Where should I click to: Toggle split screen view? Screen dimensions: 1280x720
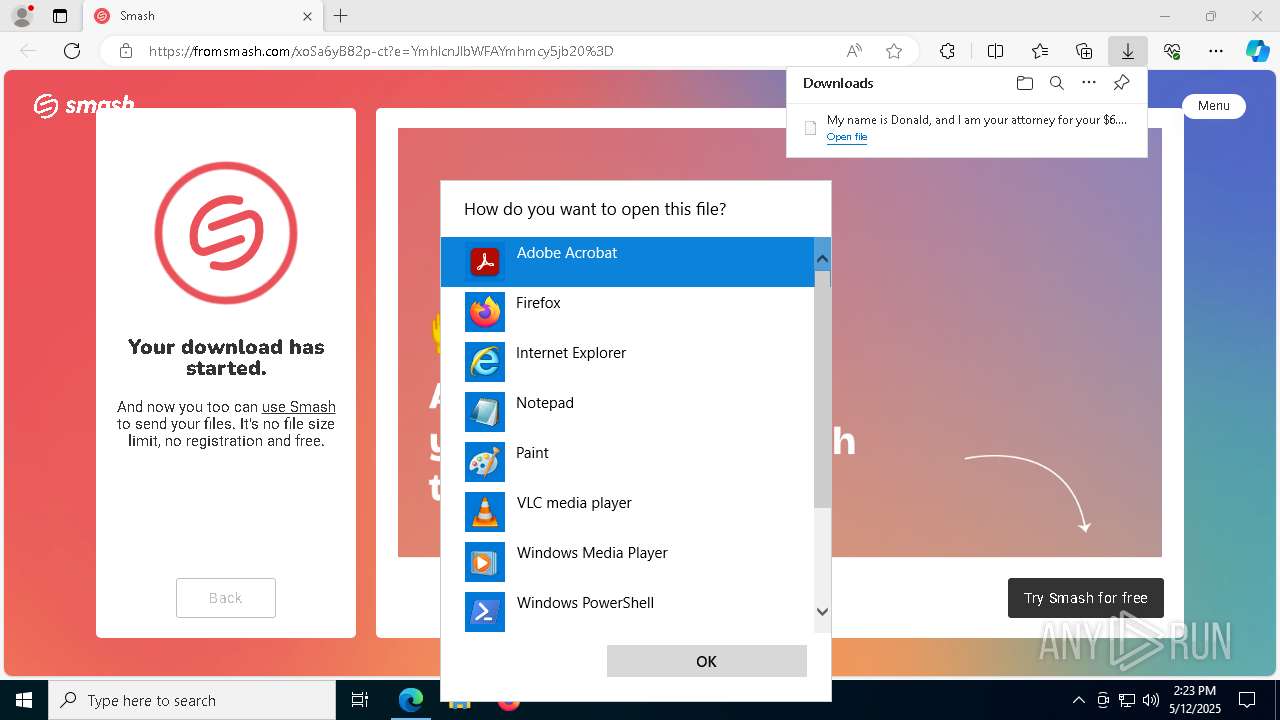pyautogui.click(x=995, y=51)
